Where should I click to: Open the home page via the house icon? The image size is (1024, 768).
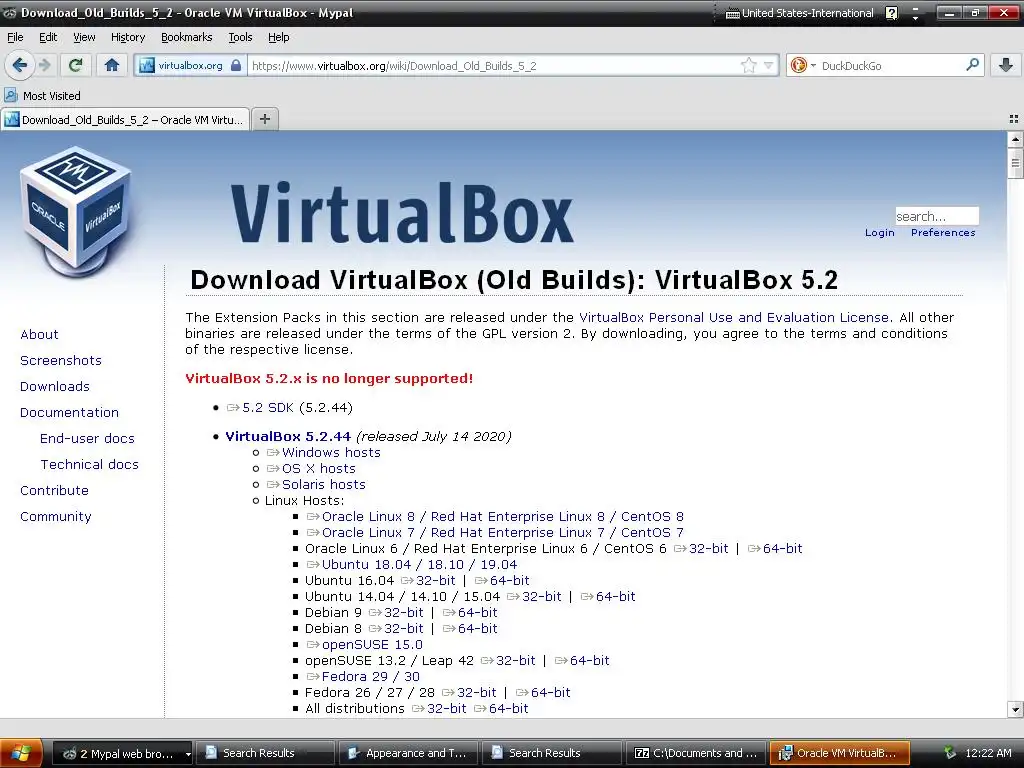(112, 65)
